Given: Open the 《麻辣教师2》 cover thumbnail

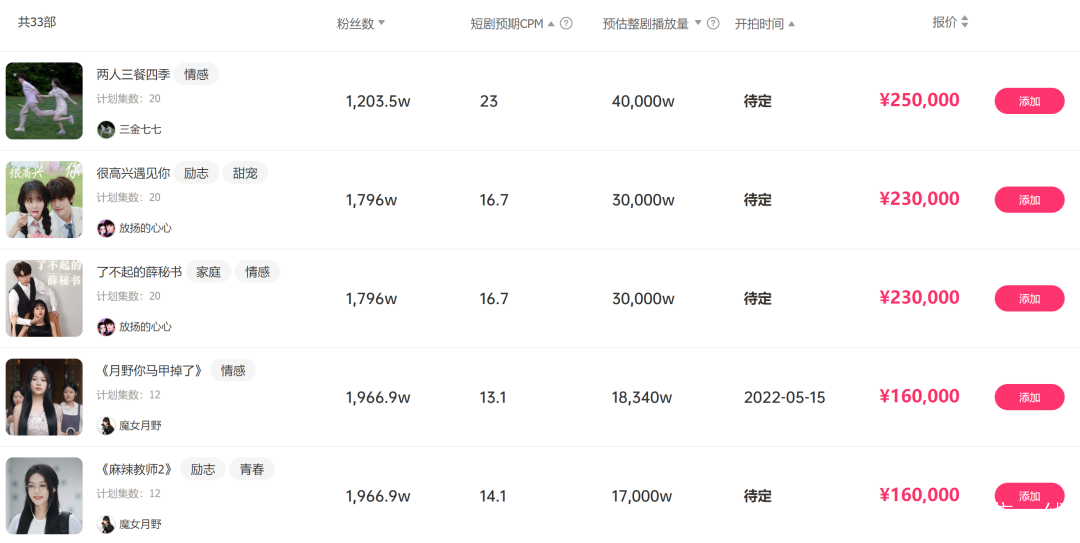Looking at the screenshot, I should 44,496.
